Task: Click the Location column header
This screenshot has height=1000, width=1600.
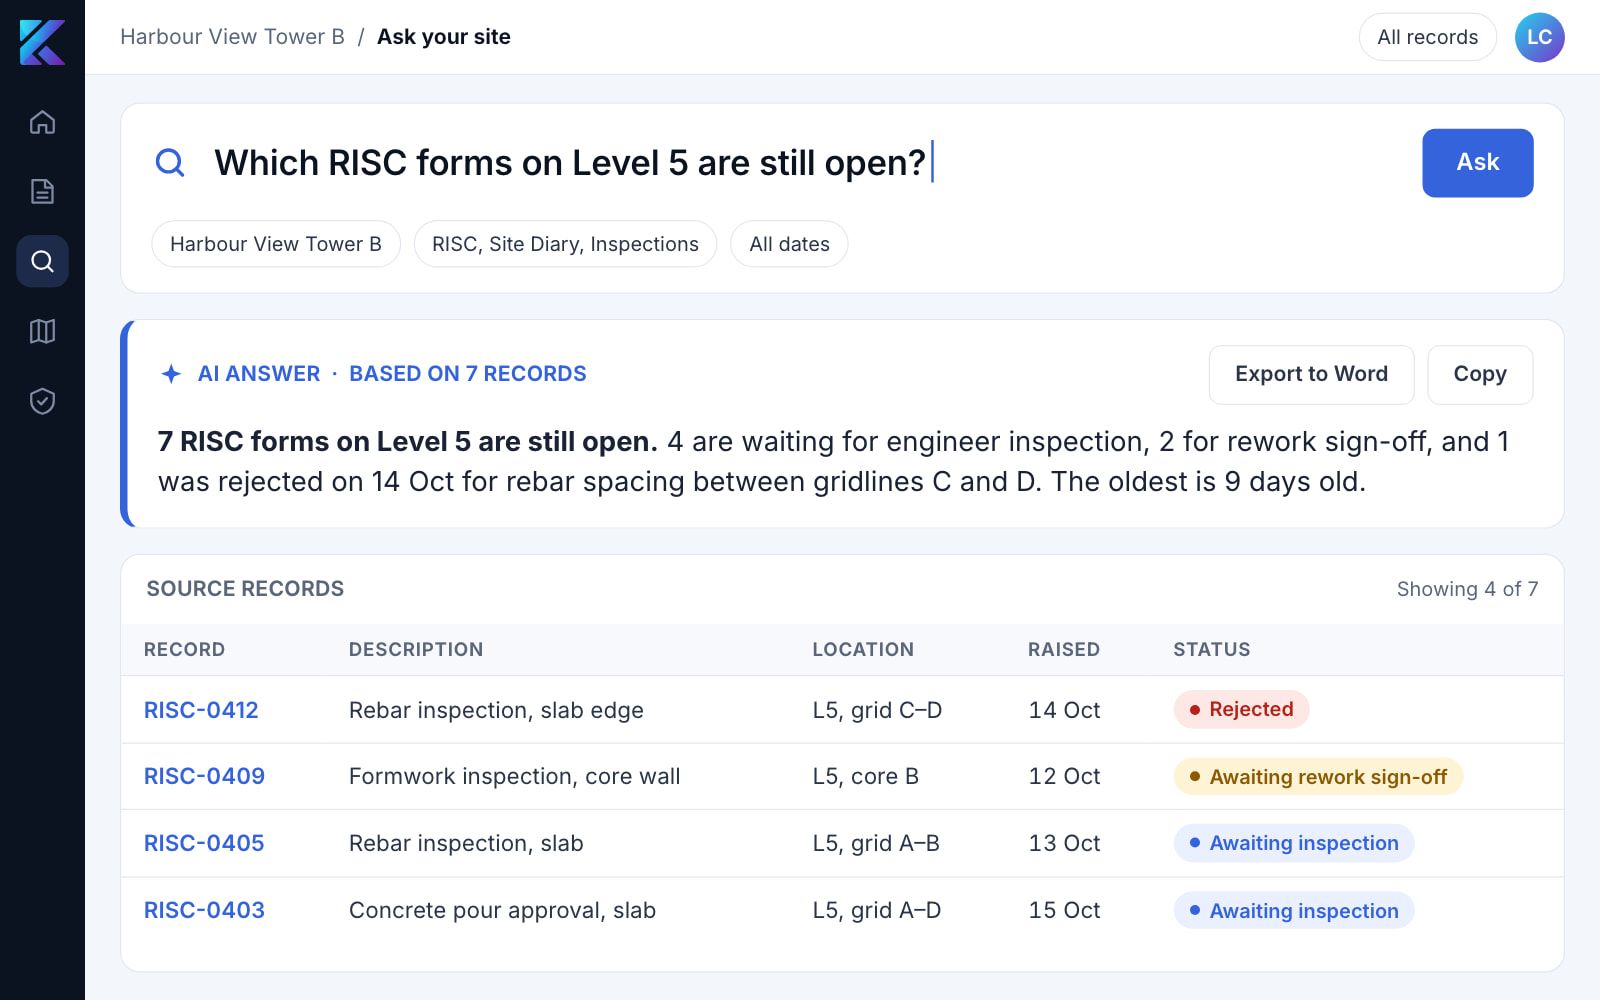Action: 863,650
